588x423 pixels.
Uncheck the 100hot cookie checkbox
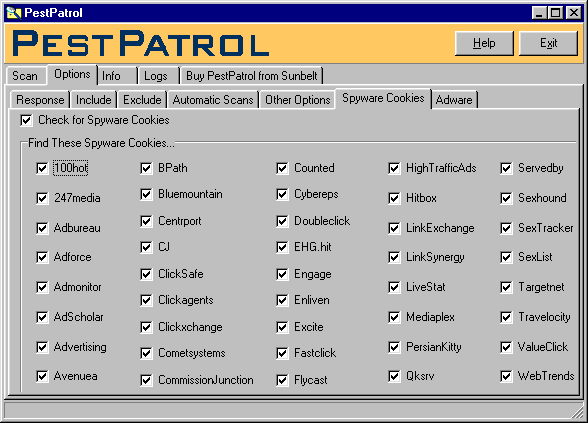click(x=42, y=168)
